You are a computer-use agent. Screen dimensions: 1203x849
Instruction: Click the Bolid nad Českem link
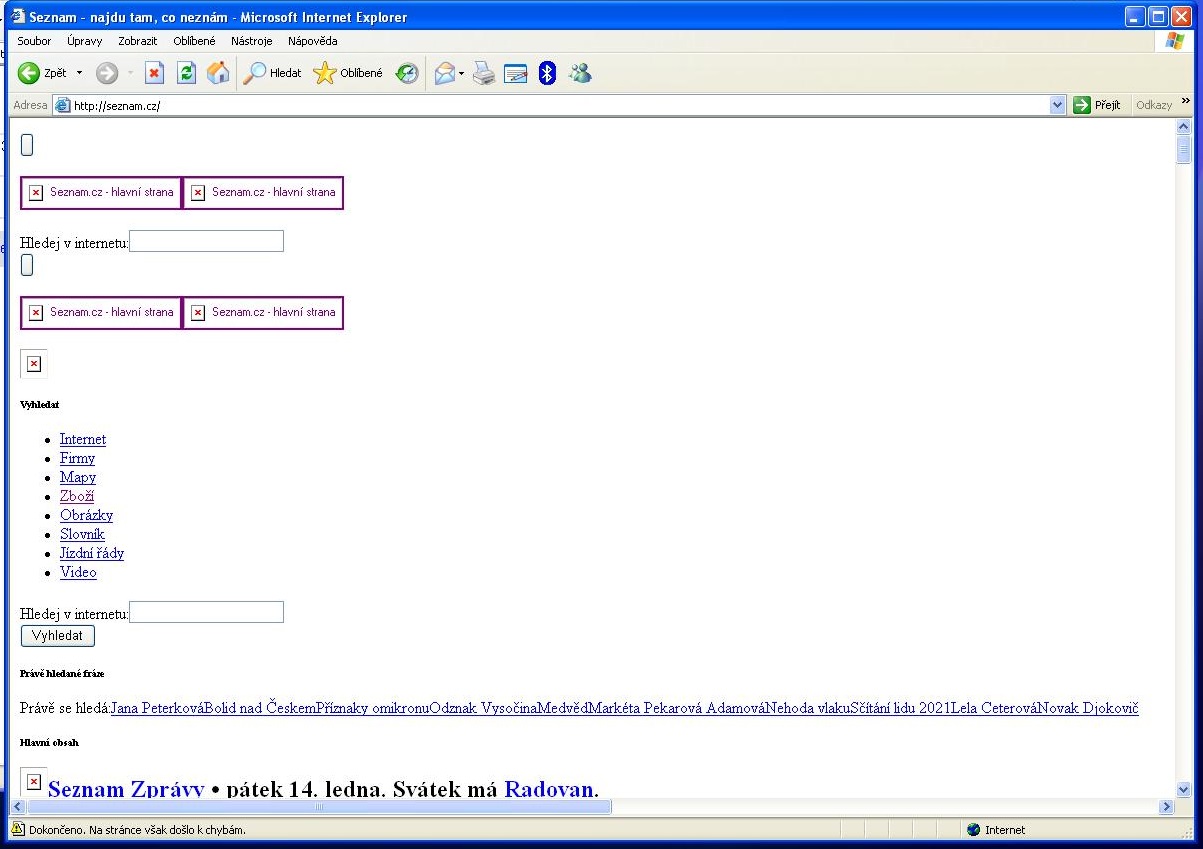(x=260, y=708)
